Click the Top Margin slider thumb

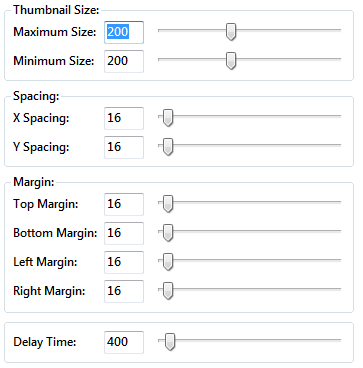coord(168,204)
